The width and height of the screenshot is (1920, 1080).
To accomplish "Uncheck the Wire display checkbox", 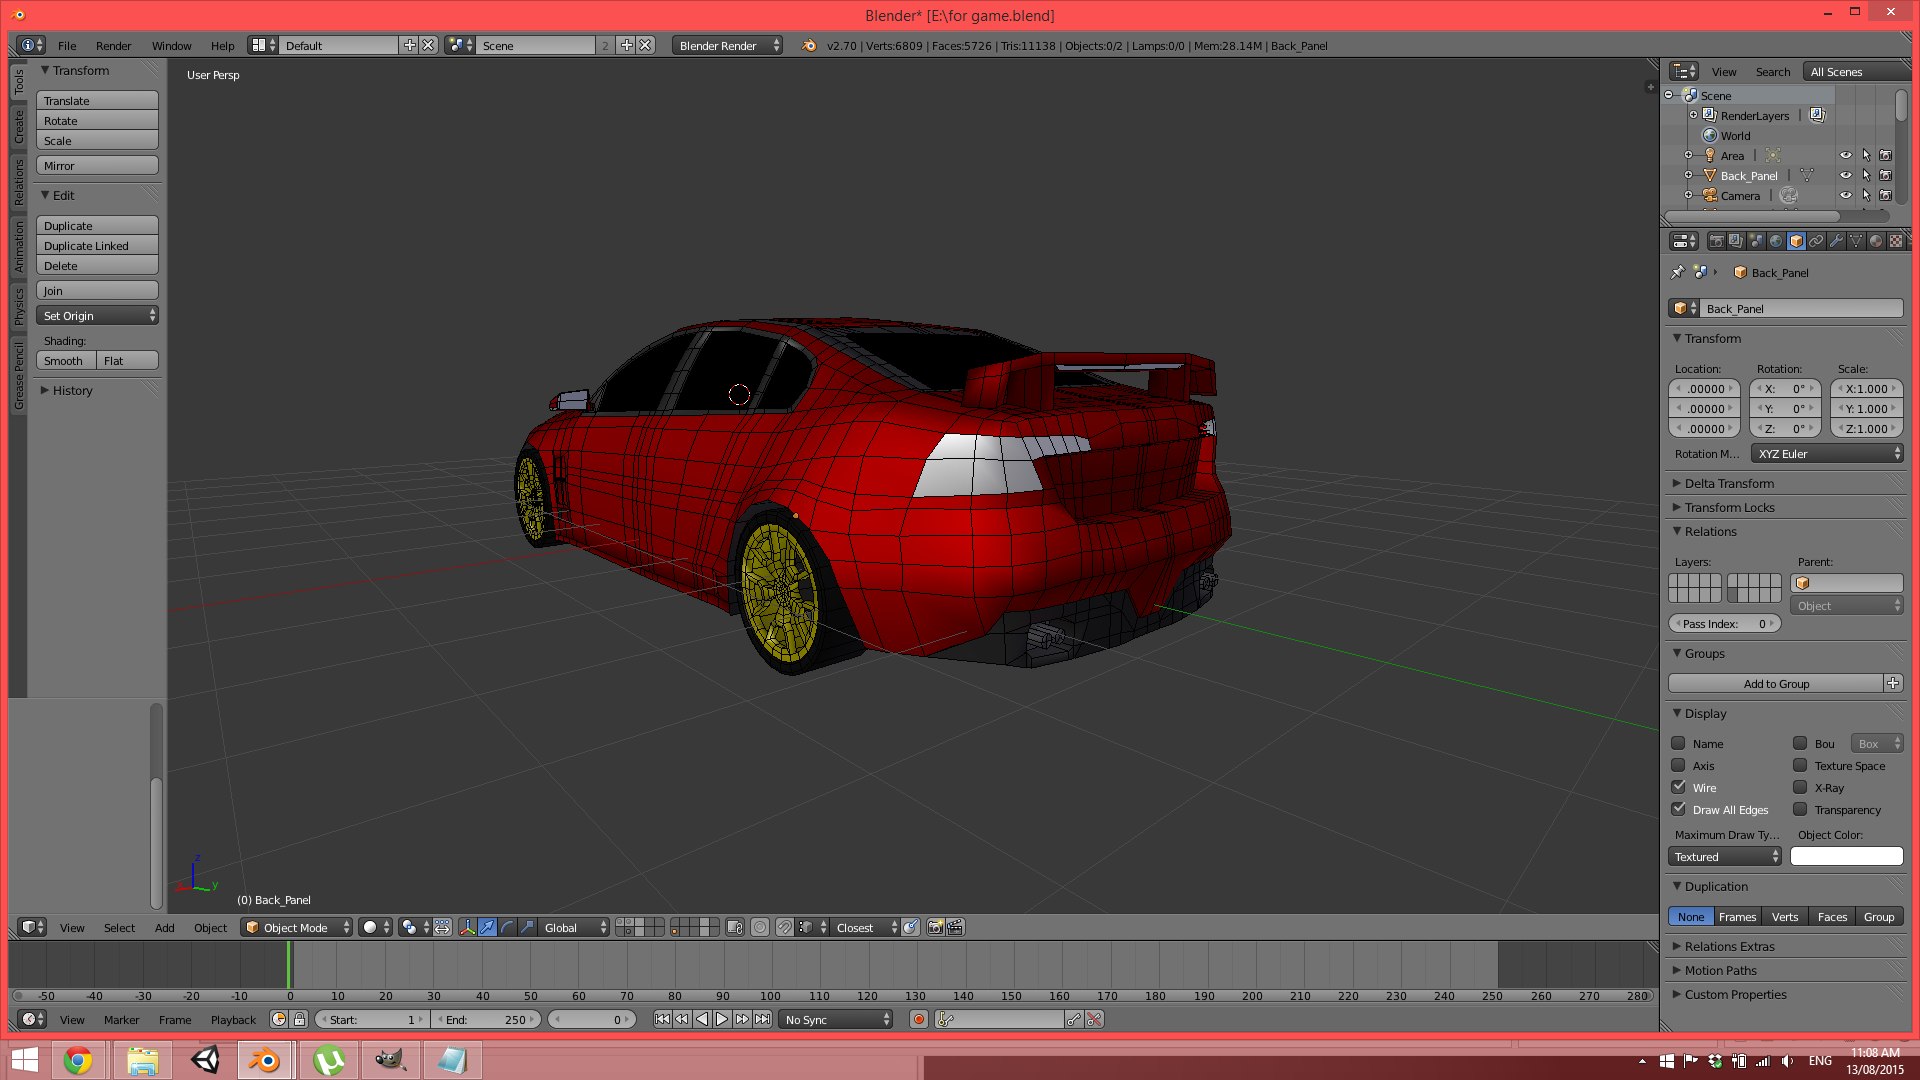I will [x=1678, y=788].
